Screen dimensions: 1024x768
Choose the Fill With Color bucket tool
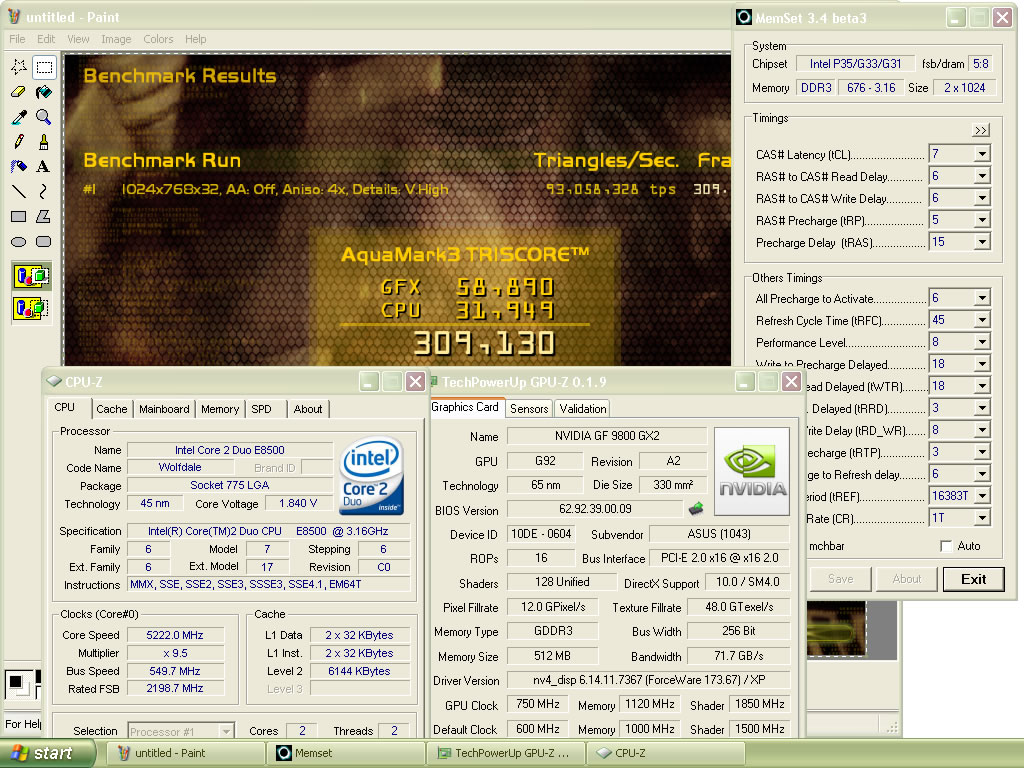pyautogui.click(x=44, y=92)
